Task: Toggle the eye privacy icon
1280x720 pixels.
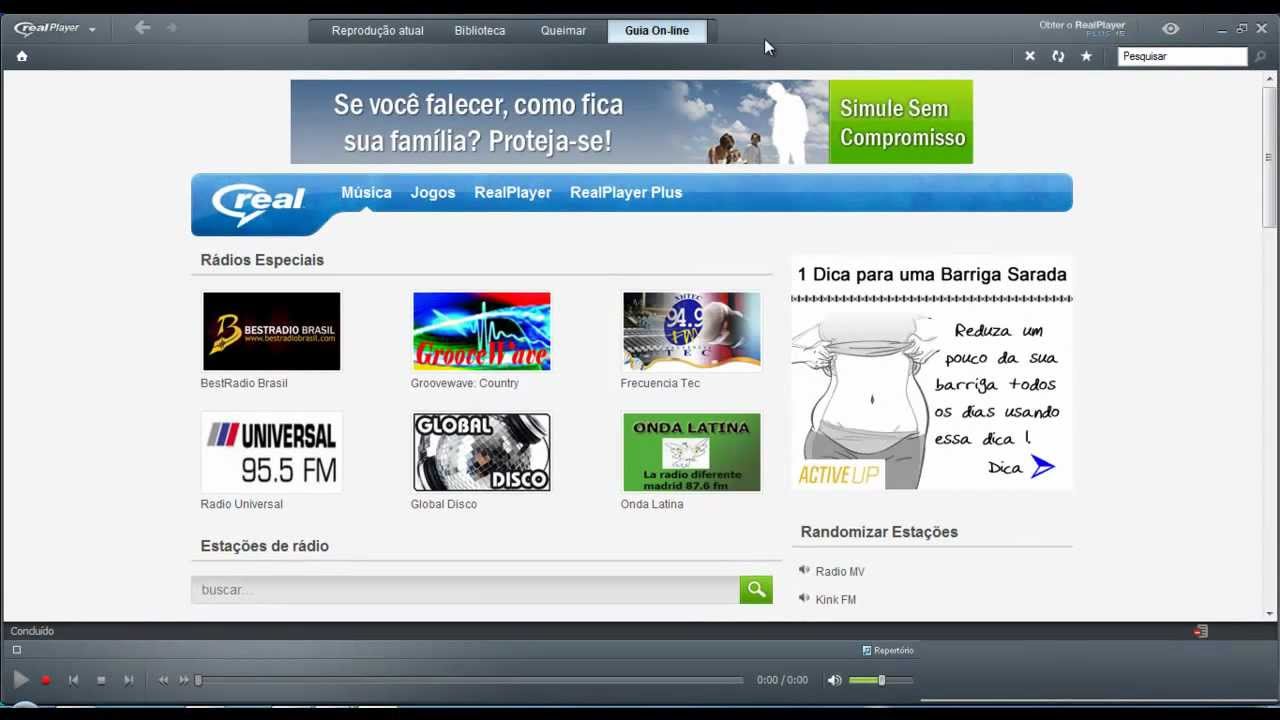Action: [x=1170, y=29]
